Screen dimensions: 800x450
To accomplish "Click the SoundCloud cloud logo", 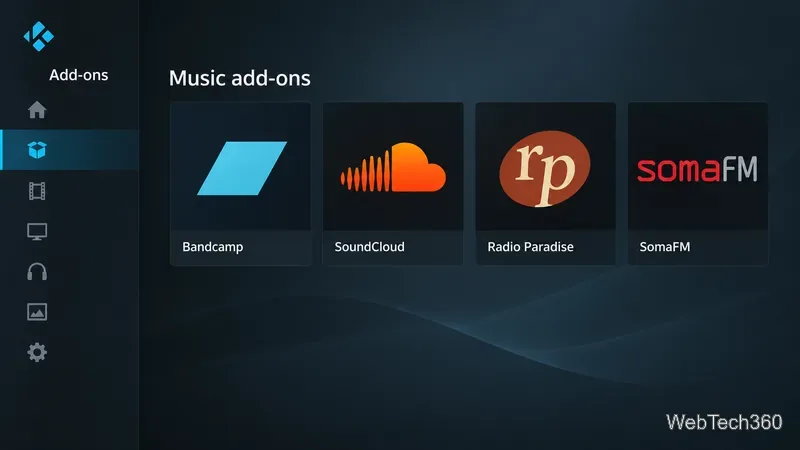I will tap(393, 167).
